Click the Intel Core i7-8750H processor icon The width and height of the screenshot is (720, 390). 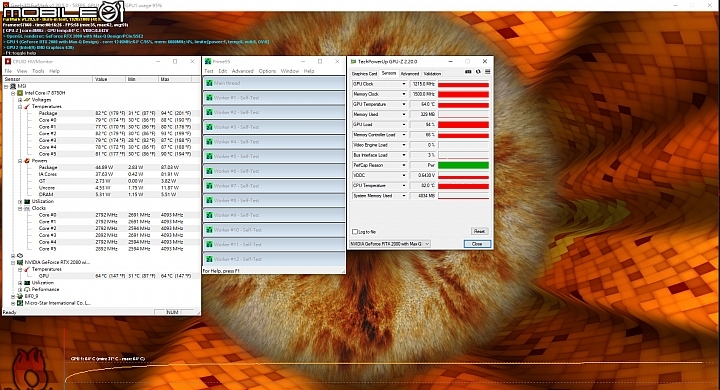20,93
